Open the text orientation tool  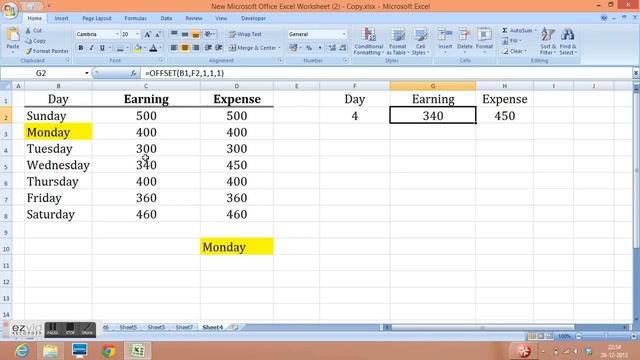click(209, 34)
